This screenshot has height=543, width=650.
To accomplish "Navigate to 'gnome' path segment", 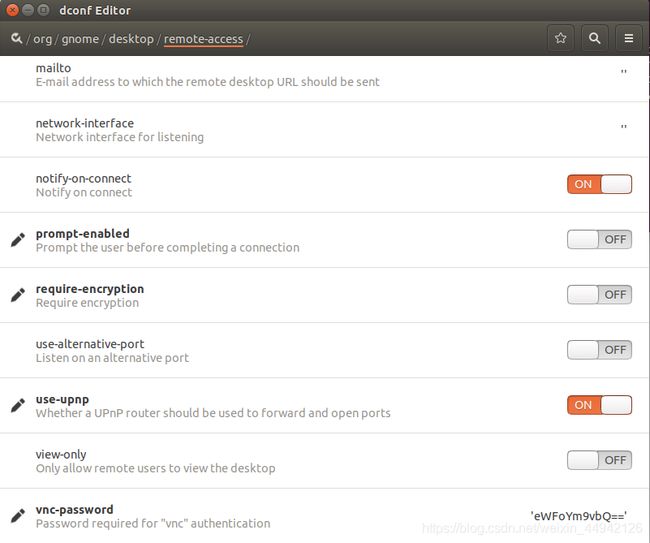I will (80, 39).
